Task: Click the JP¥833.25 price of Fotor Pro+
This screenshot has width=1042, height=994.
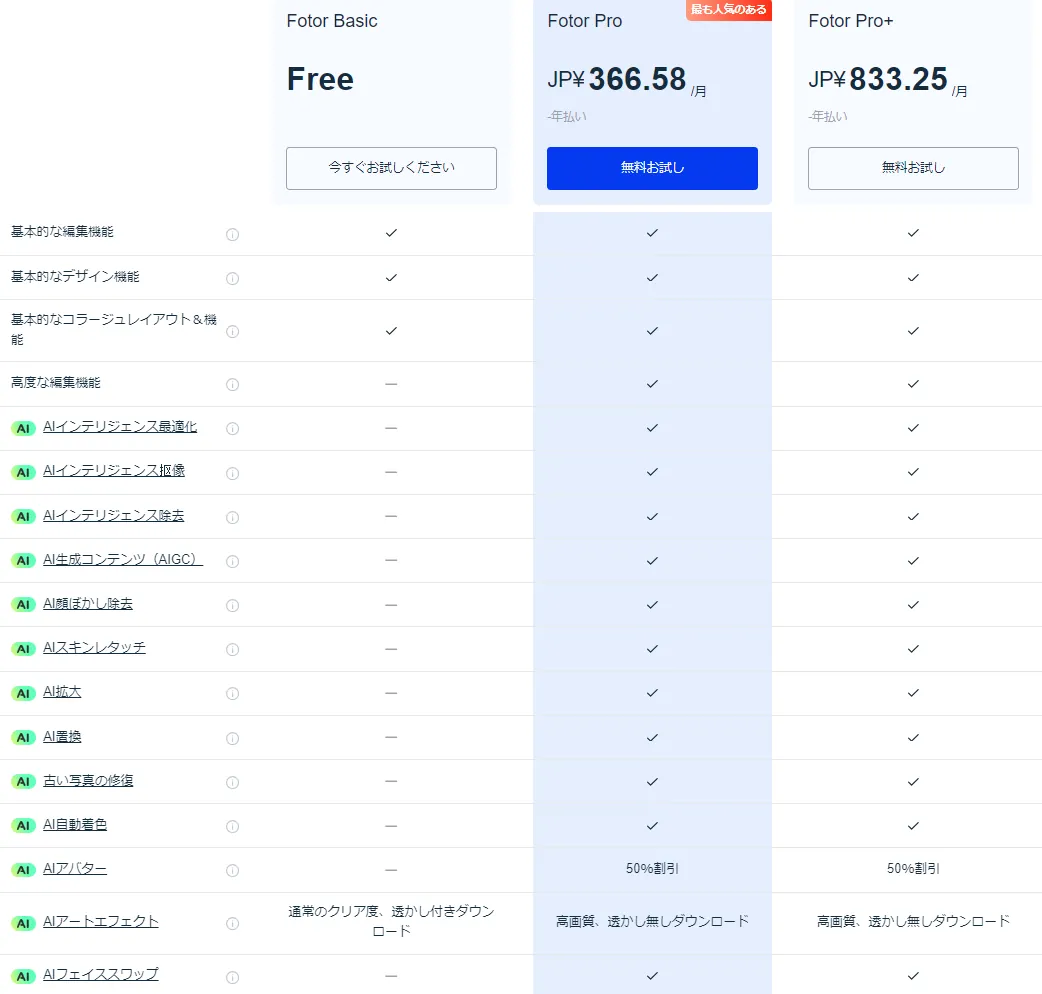Action: pos(888,80)
